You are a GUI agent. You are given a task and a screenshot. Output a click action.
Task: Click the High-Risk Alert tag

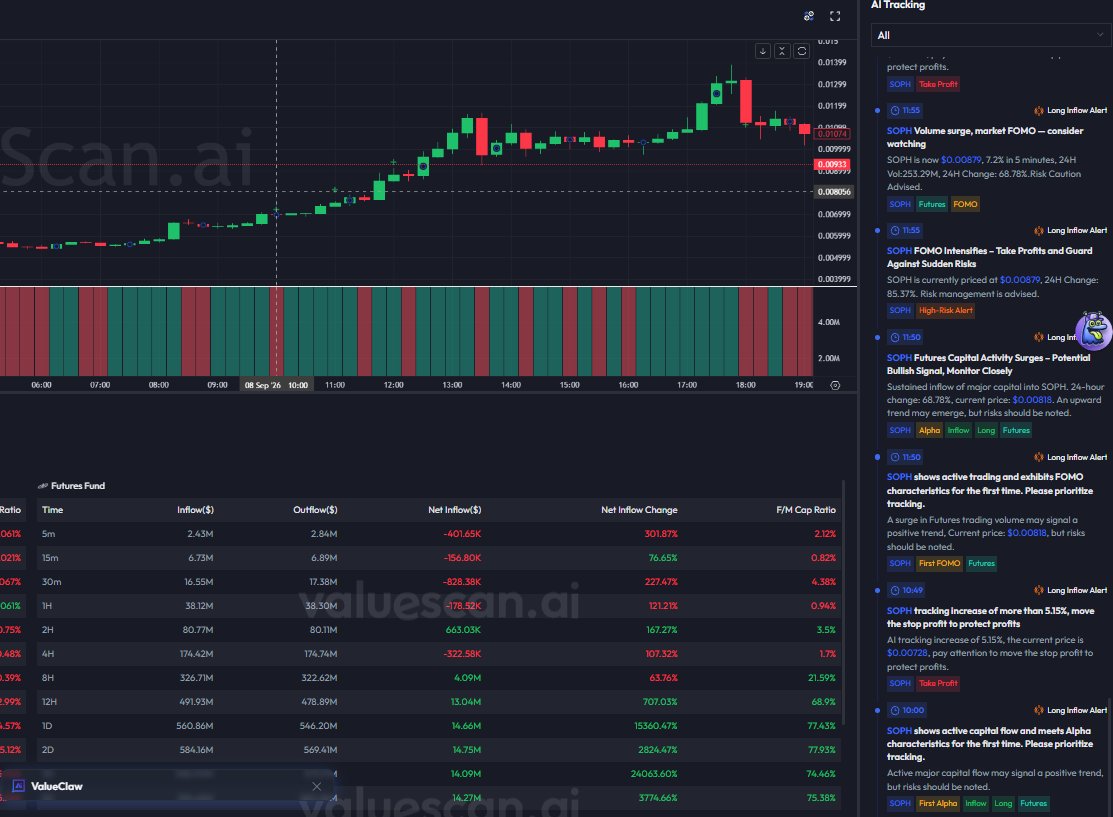[945, 310]
